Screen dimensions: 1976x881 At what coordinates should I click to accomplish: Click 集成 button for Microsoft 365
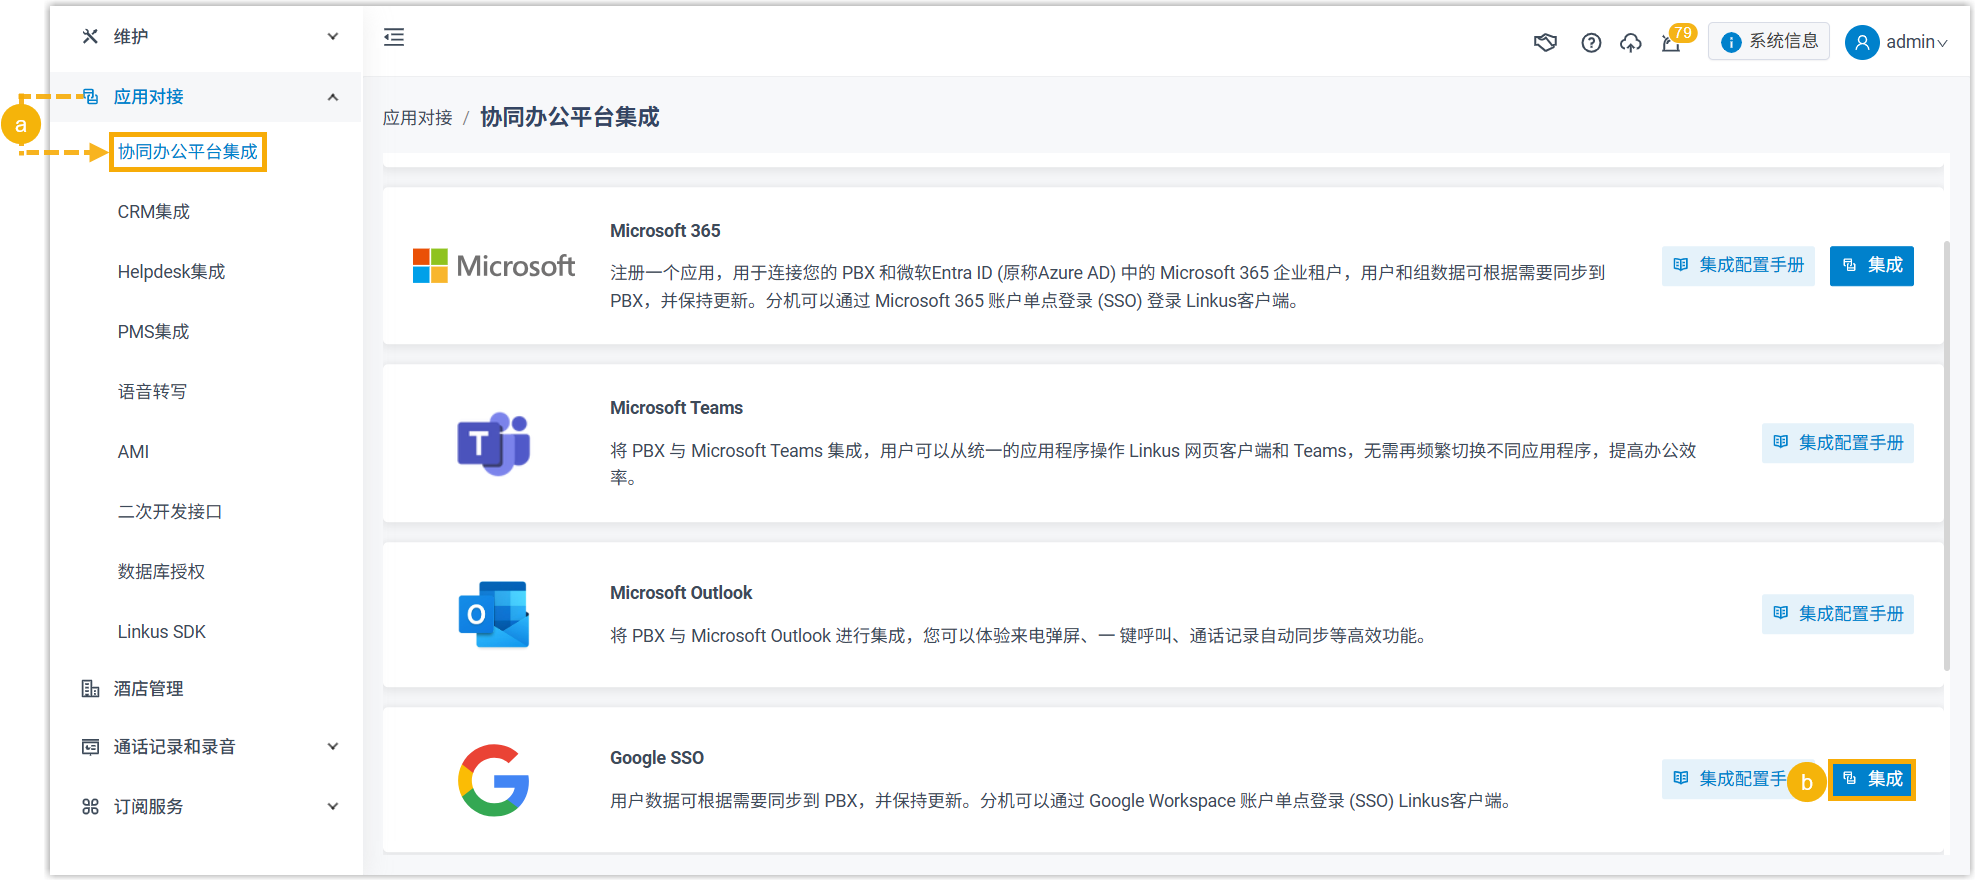[1871, 266]
